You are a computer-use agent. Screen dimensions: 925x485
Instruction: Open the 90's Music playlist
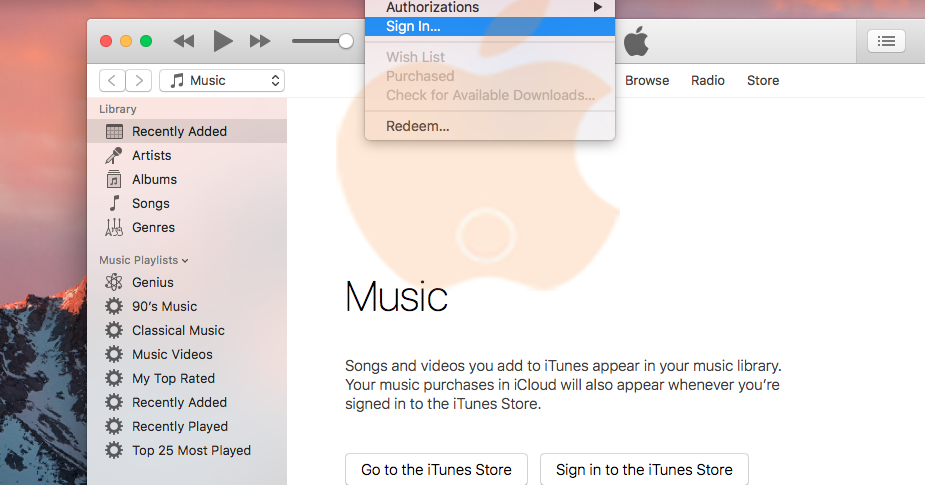pyautogui.click(x=187, y=306)
